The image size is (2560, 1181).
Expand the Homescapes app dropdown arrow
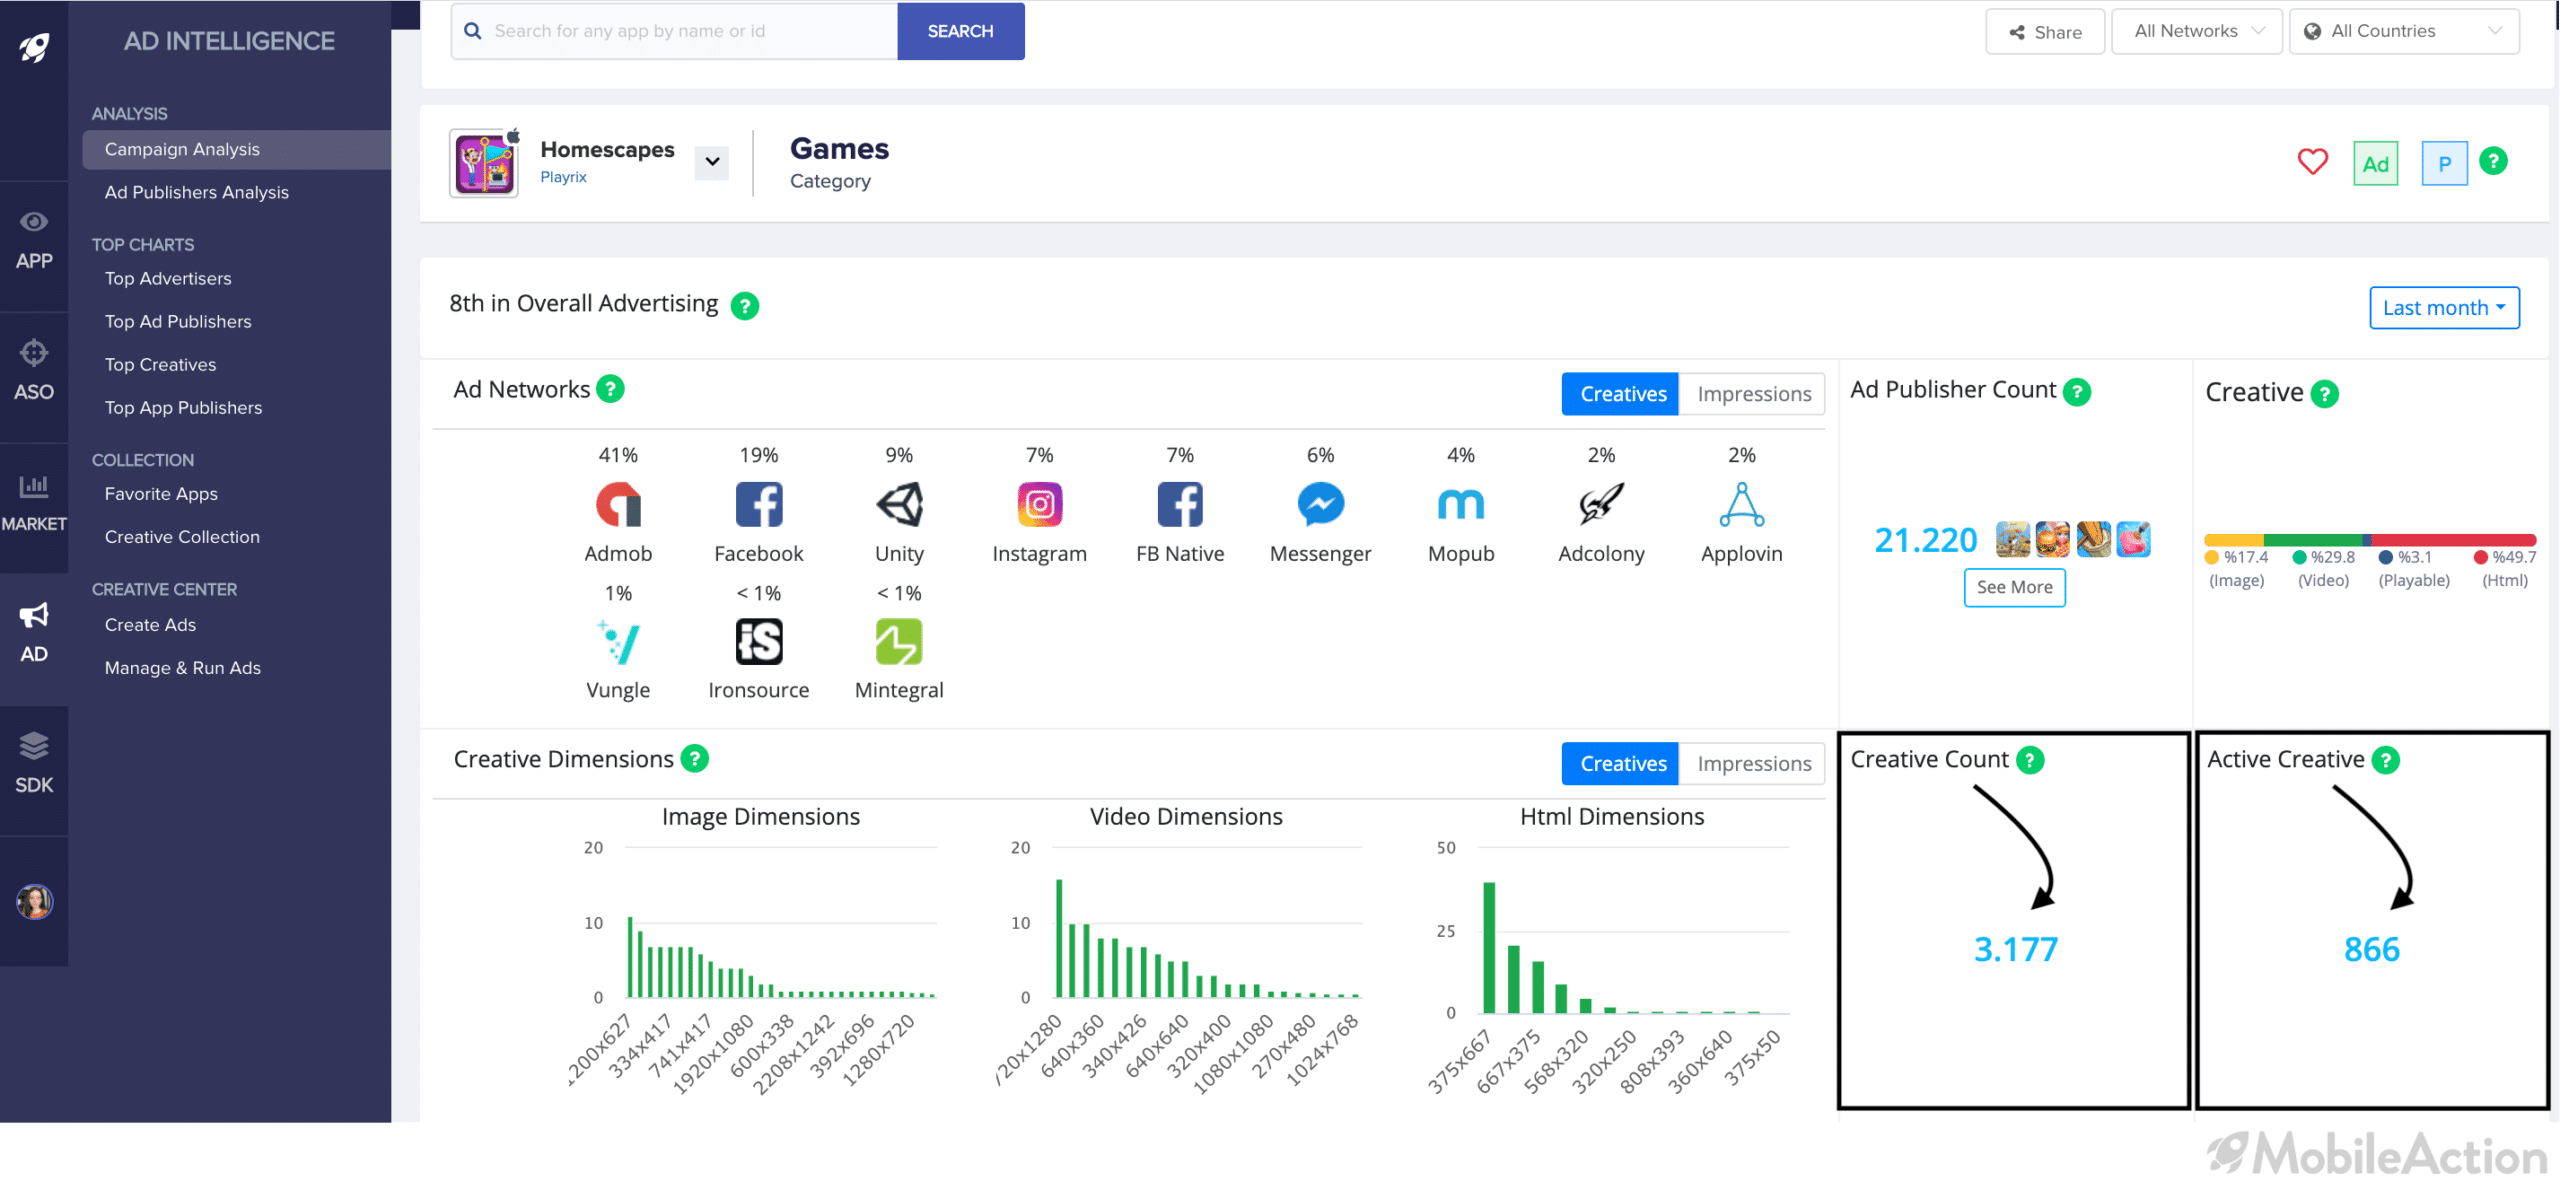[x=712, y=162]
